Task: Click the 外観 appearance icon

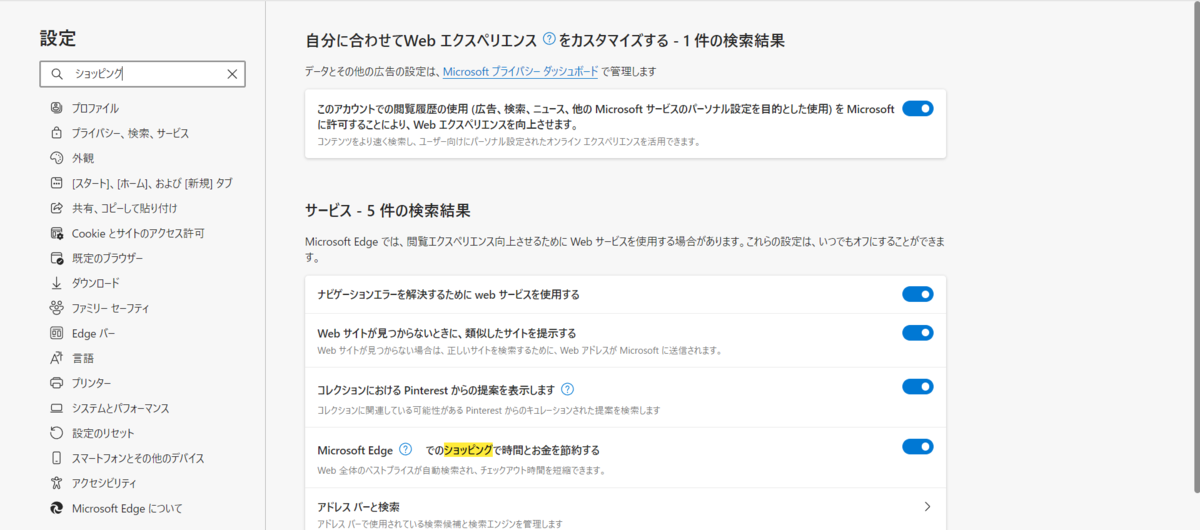Action: (x=56, y=158)
